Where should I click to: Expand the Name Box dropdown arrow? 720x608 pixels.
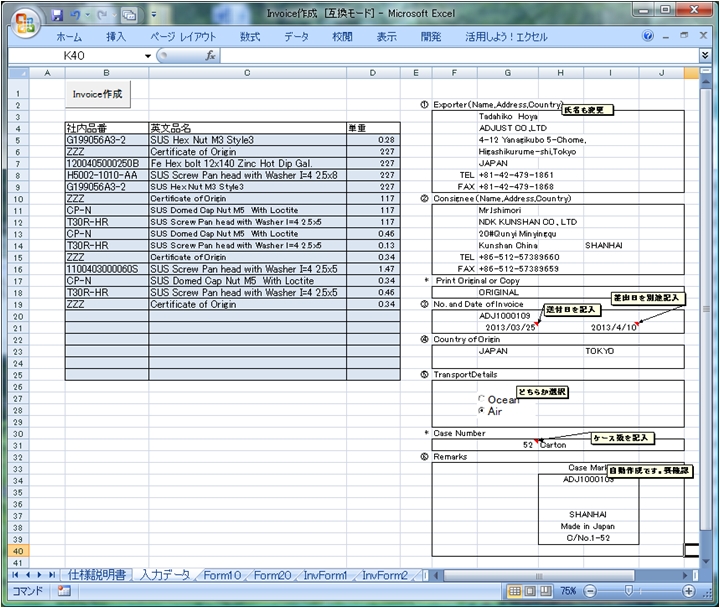(148, 56)
